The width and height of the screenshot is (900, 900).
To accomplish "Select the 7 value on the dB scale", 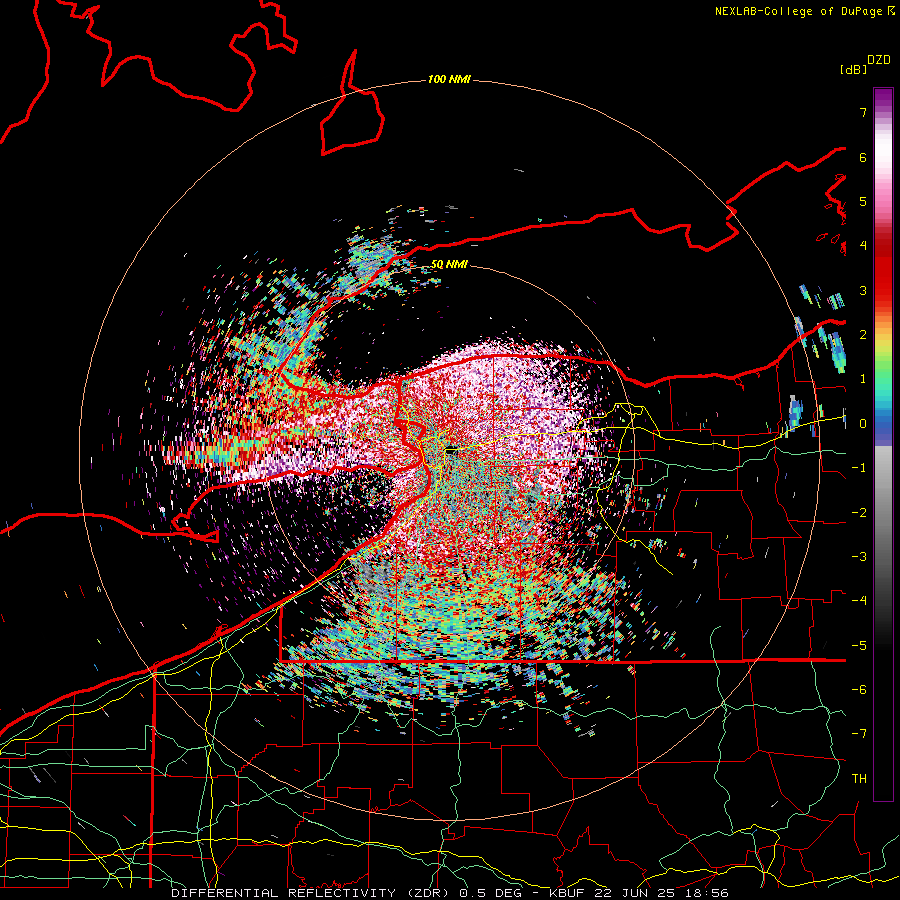I will (x=863, y=112).
